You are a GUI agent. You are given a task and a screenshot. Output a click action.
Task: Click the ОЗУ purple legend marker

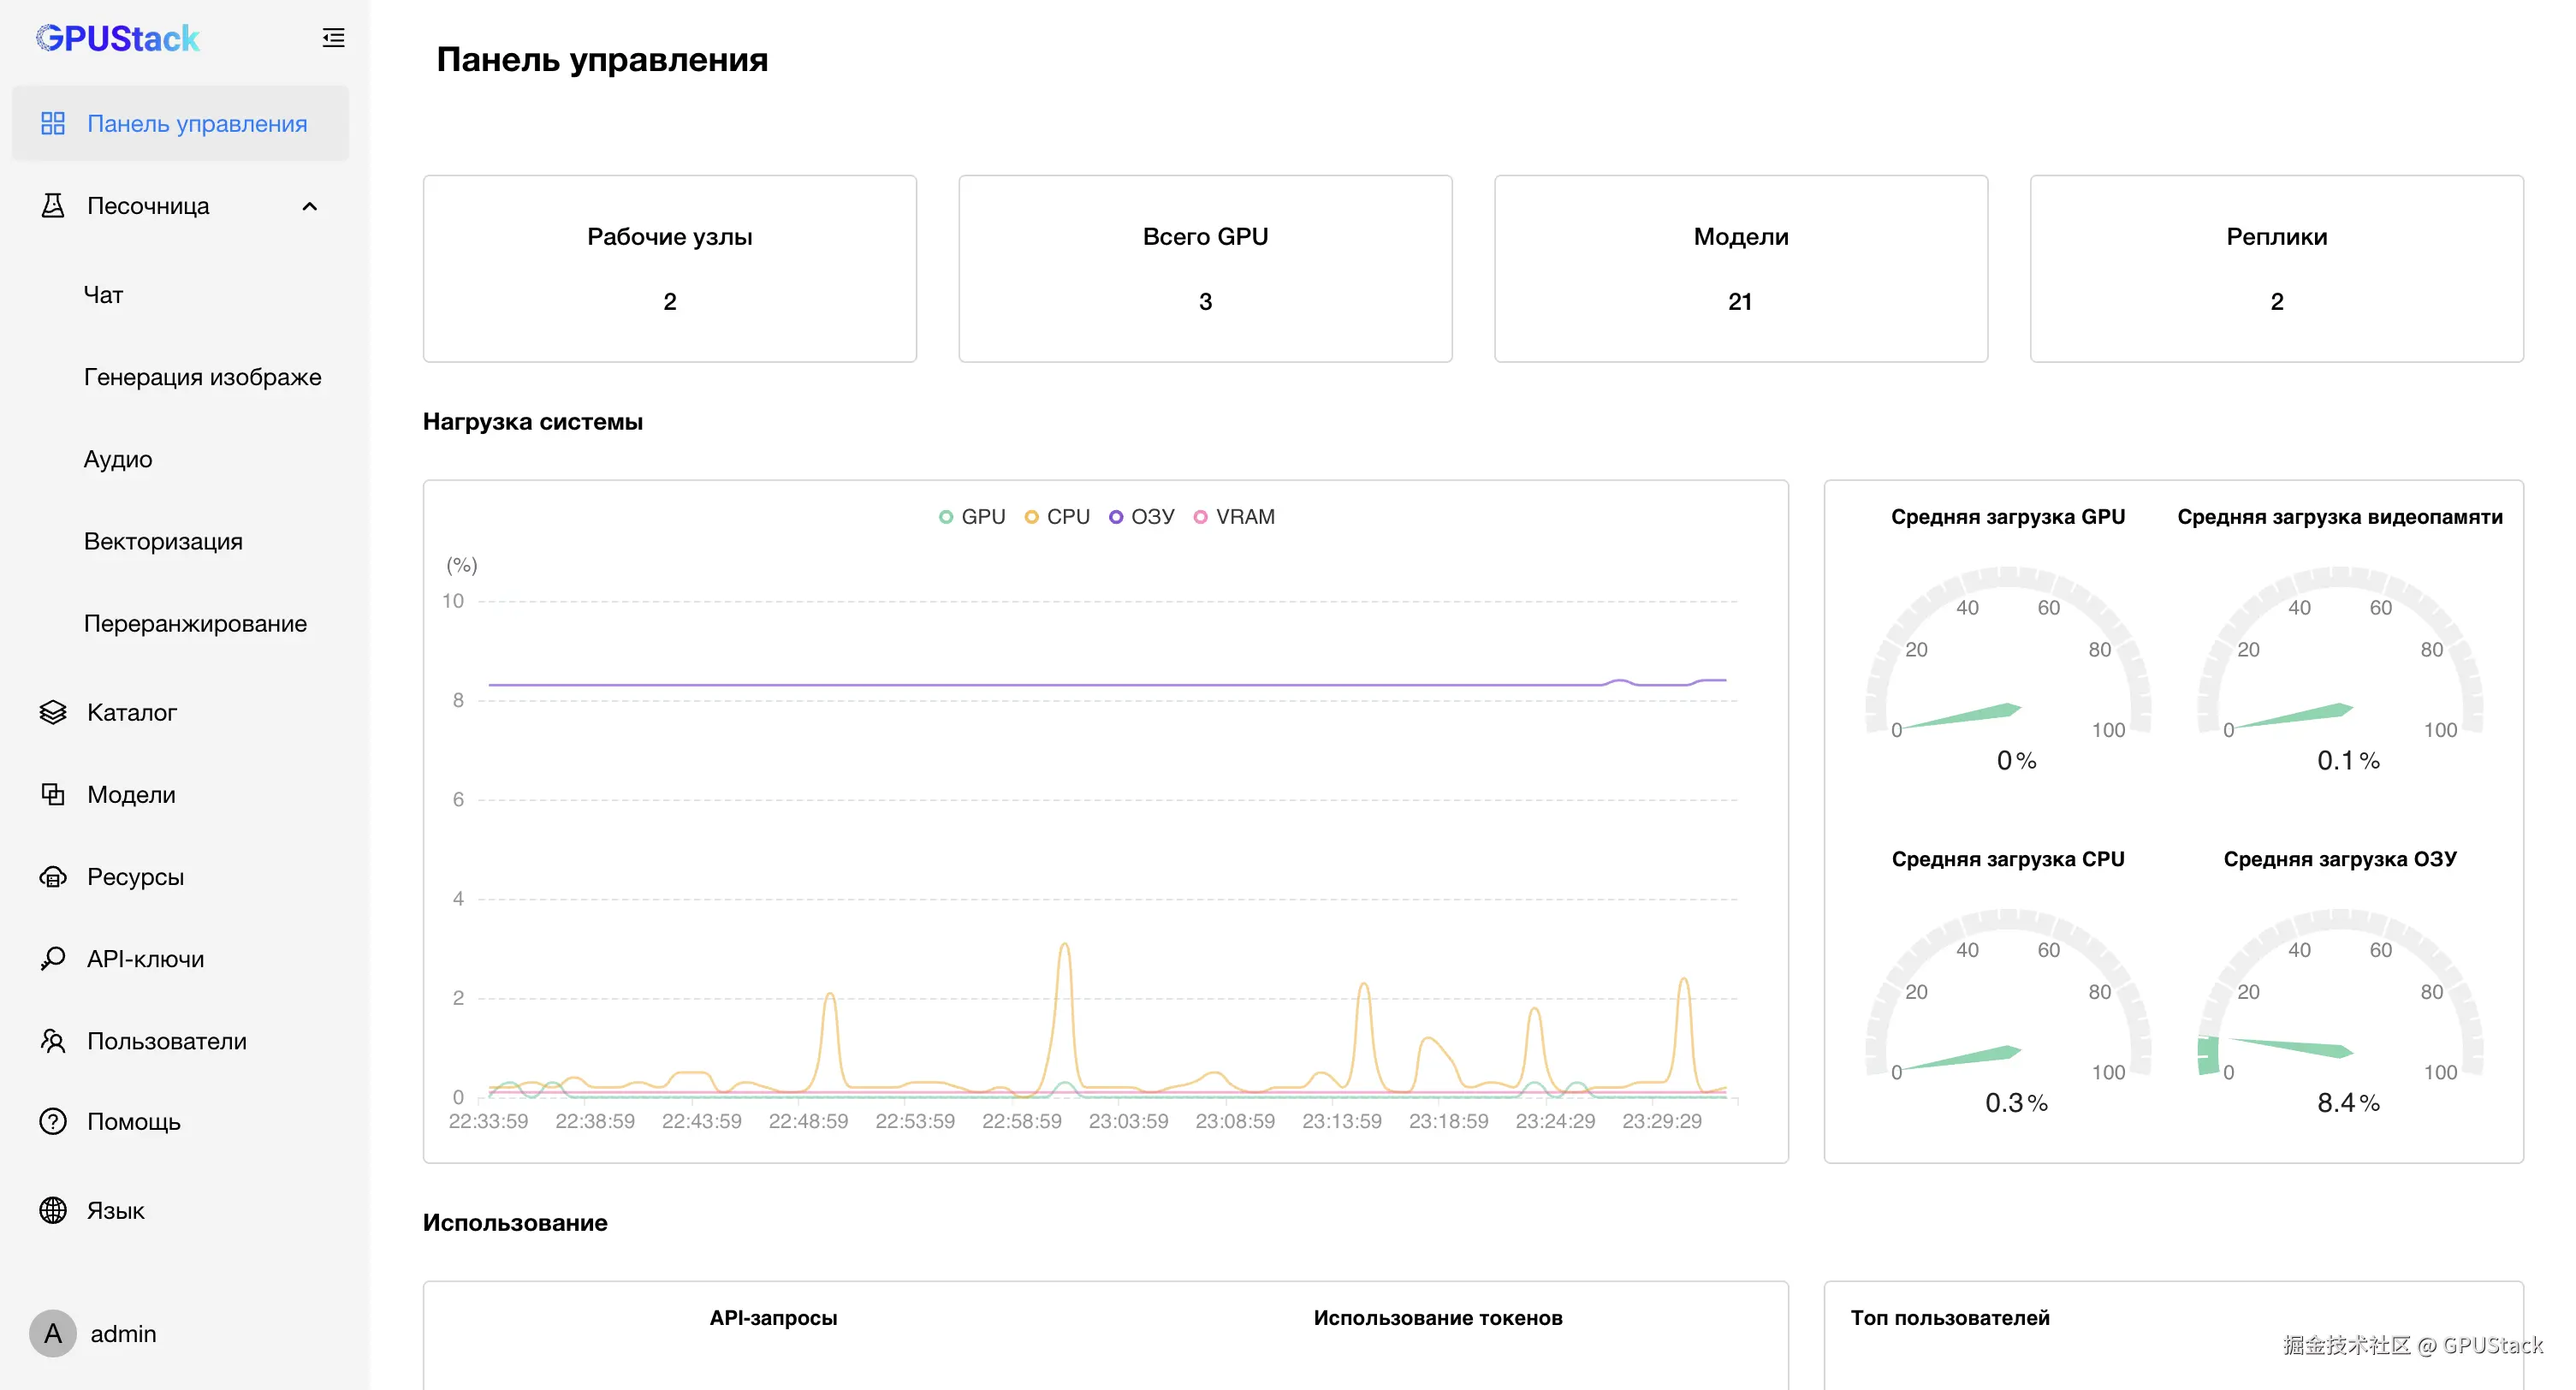pos(1116,517)
